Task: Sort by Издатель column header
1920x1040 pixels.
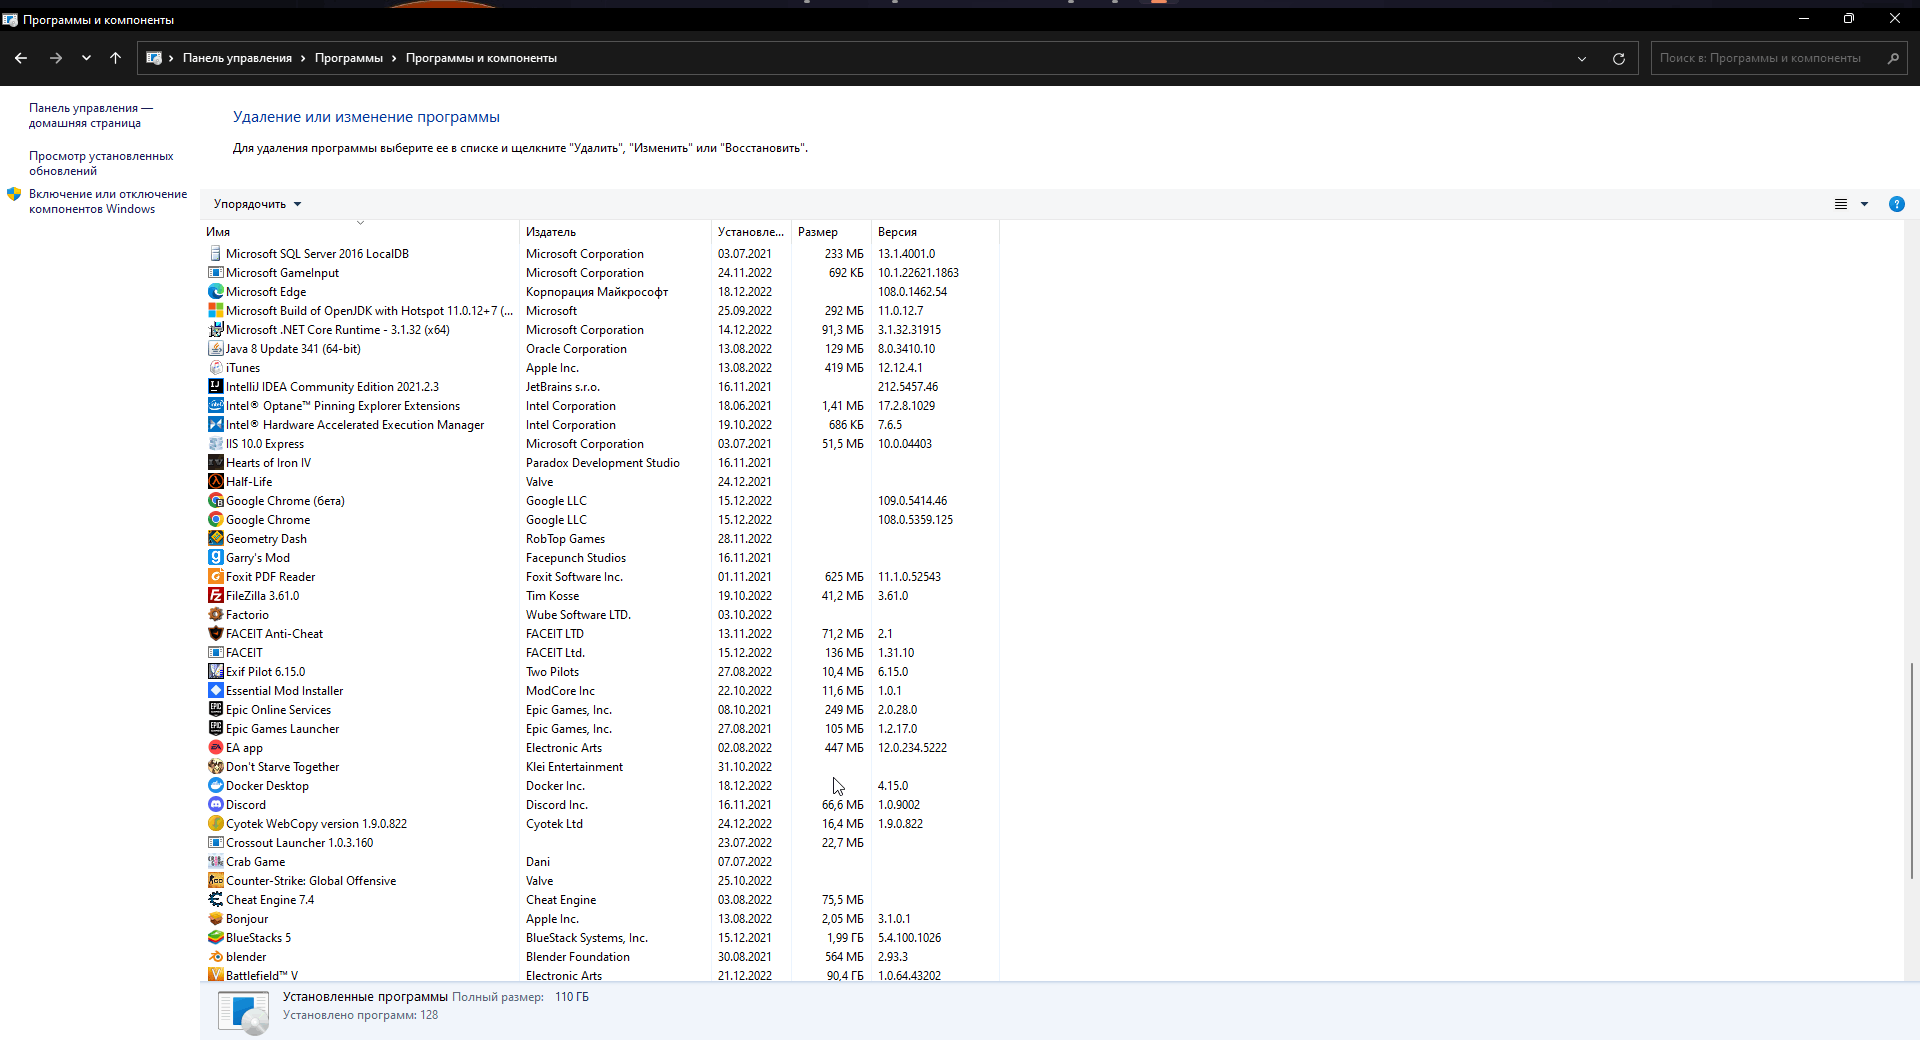Action: tap(615, 232)
